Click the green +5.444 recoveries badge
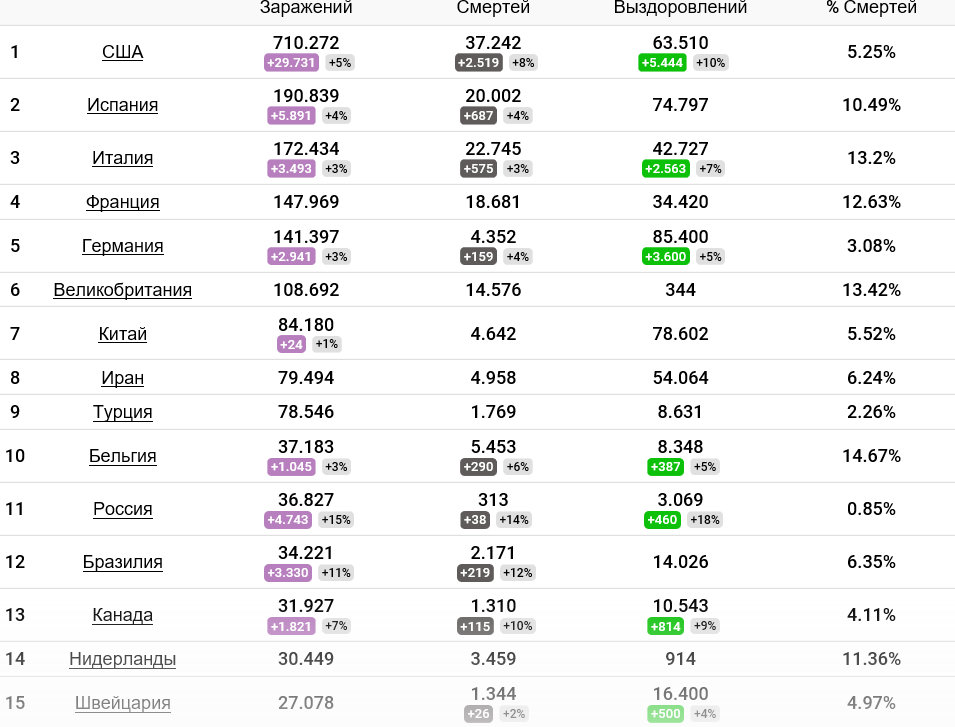Image resolution: width=955 pixels, height=727 pixels. [662, 63]
